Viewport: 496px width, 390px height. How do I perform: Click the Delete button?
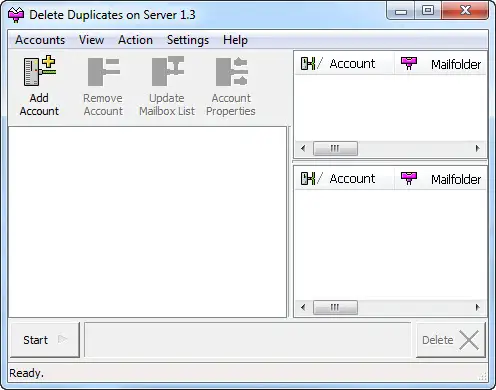point(451,340)
